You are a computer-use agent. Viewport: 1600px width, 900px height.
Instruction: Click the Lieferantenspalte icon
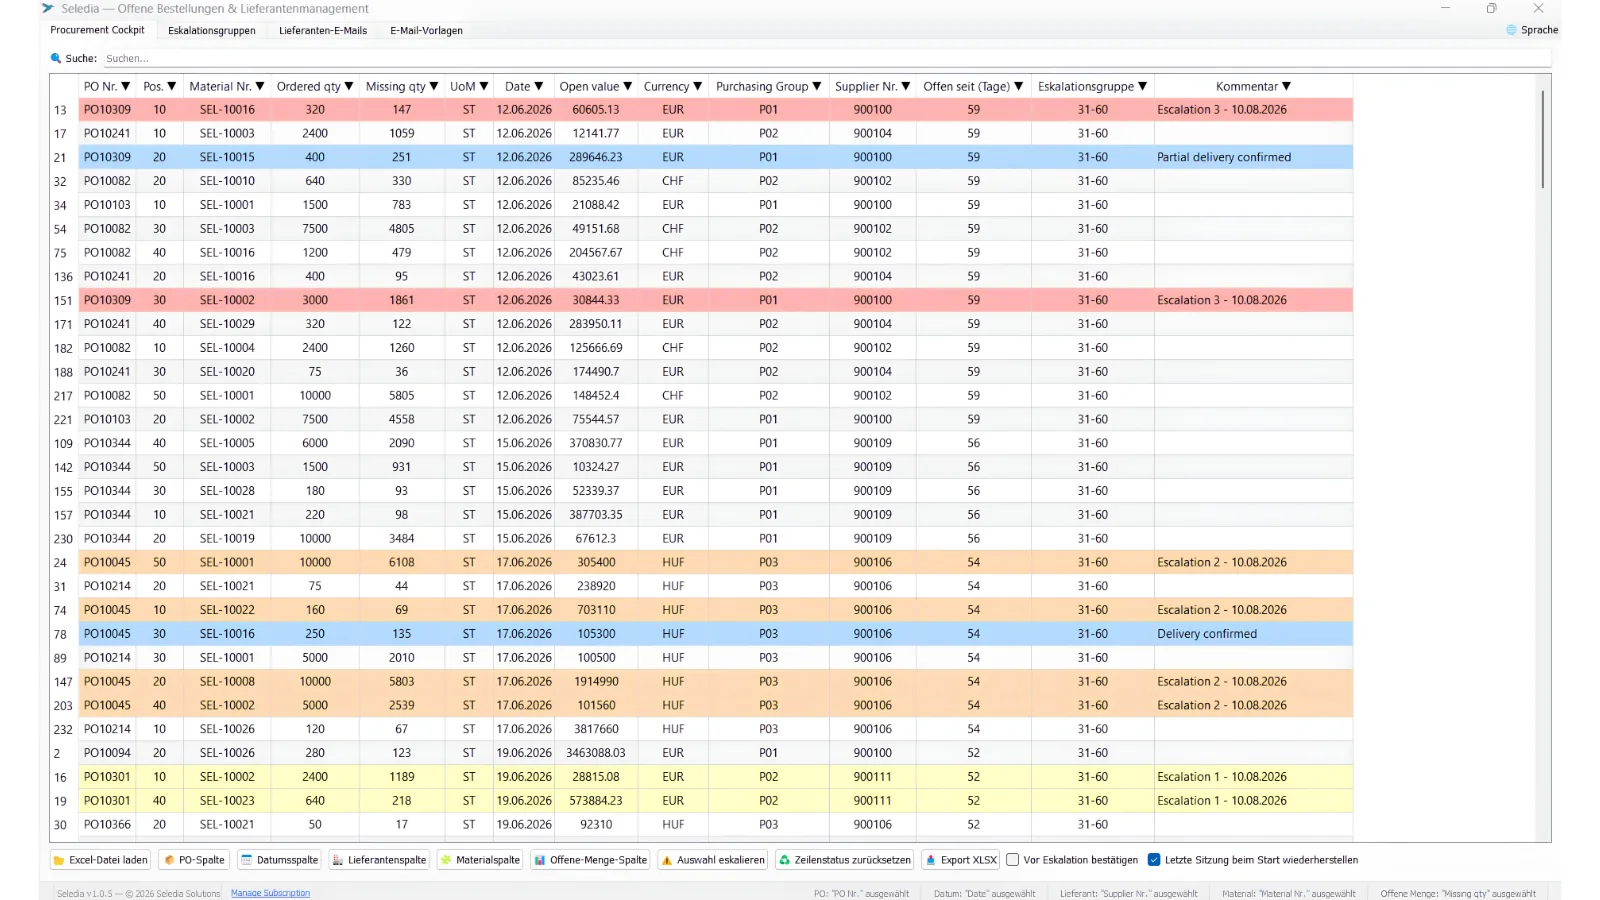click(338, 860)
